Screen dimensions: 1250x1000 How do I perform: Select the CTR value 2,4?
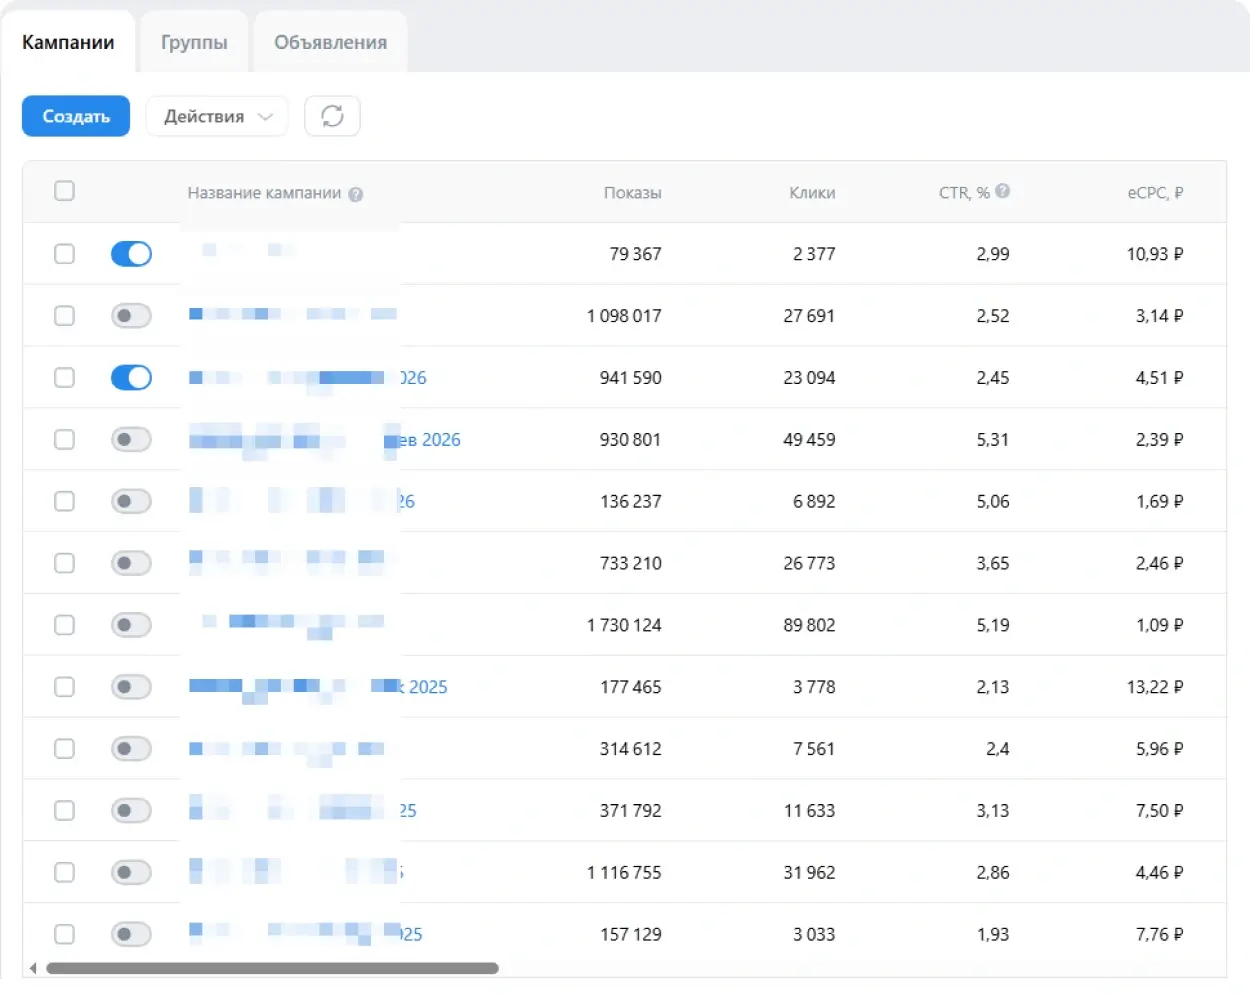click(998, 749)
